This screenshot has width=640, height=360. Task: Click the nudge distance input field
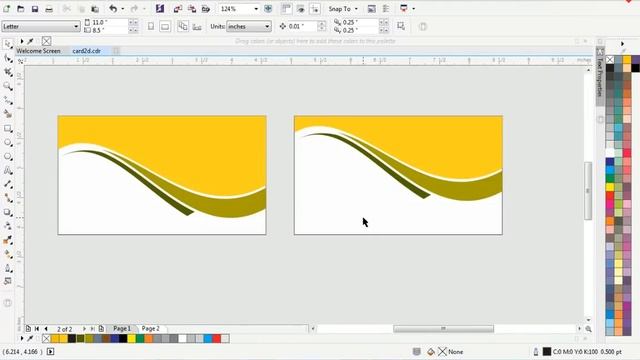[x=302, y=26]
